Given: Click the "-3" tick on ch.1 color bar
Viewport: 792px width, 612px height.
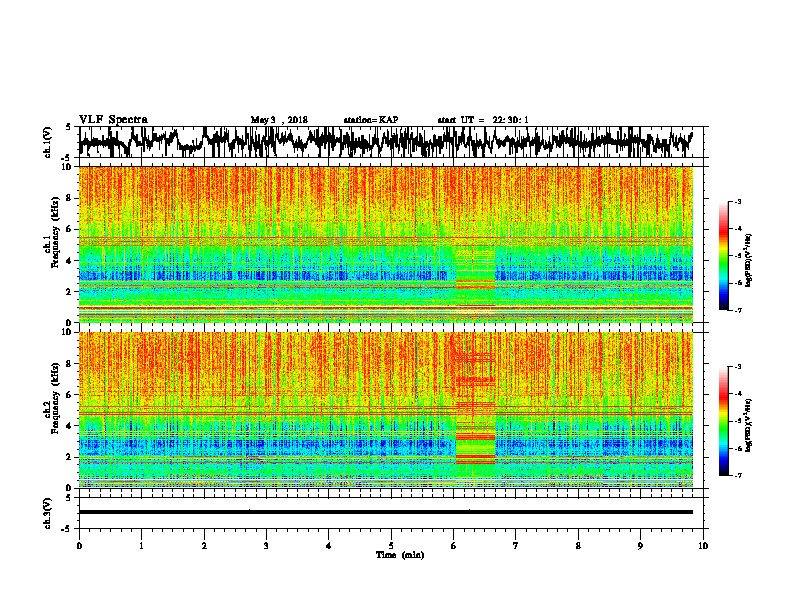Looking at the screenshot, I should (x=737, y=202).
